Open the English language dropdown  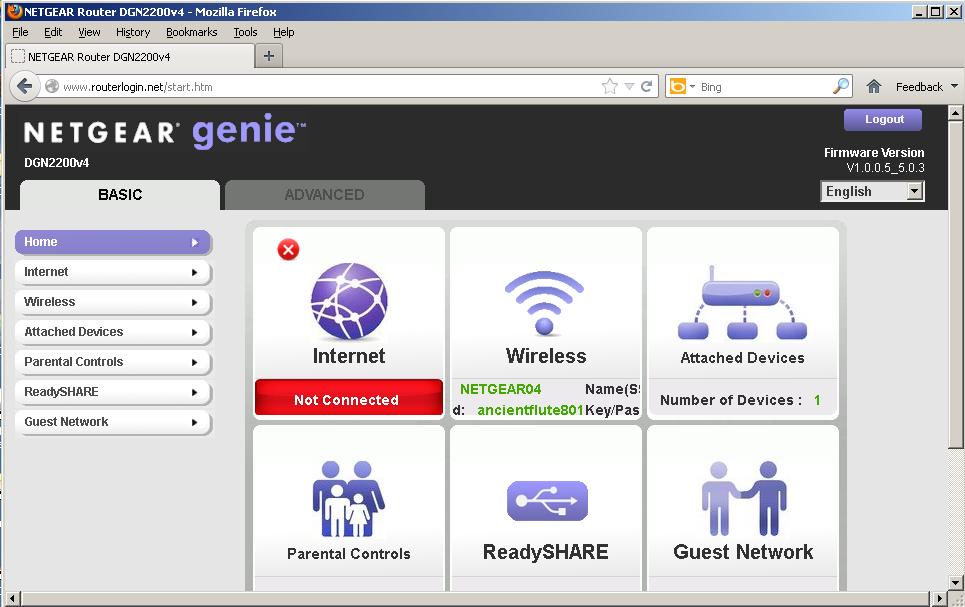pyautogui.click(x=872, y=192)
